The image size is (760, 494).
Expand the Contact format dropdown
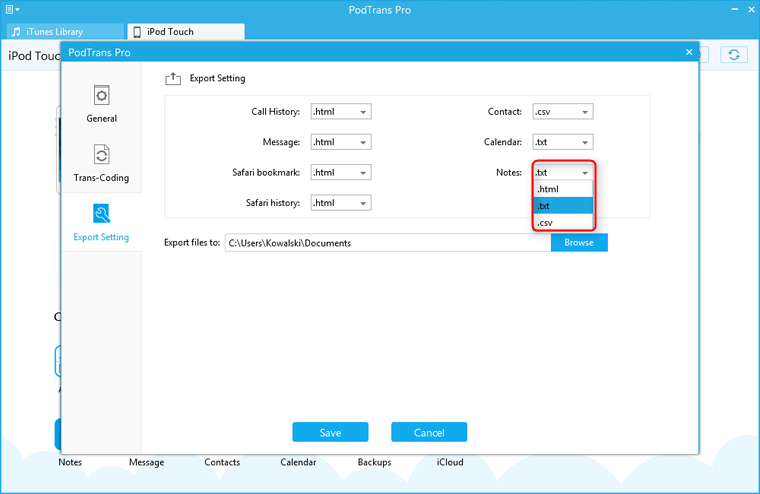pos(562,112)
